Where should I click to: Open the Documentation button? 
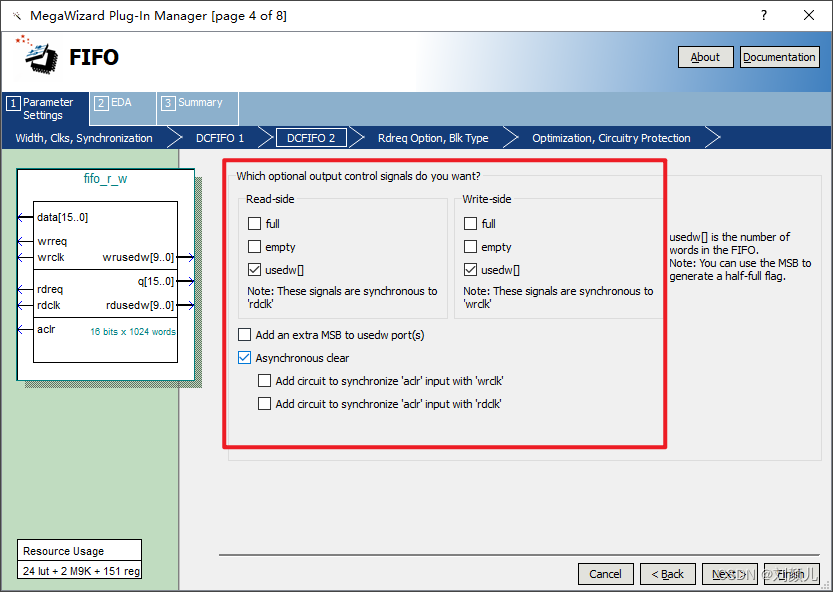click(779, 57)
